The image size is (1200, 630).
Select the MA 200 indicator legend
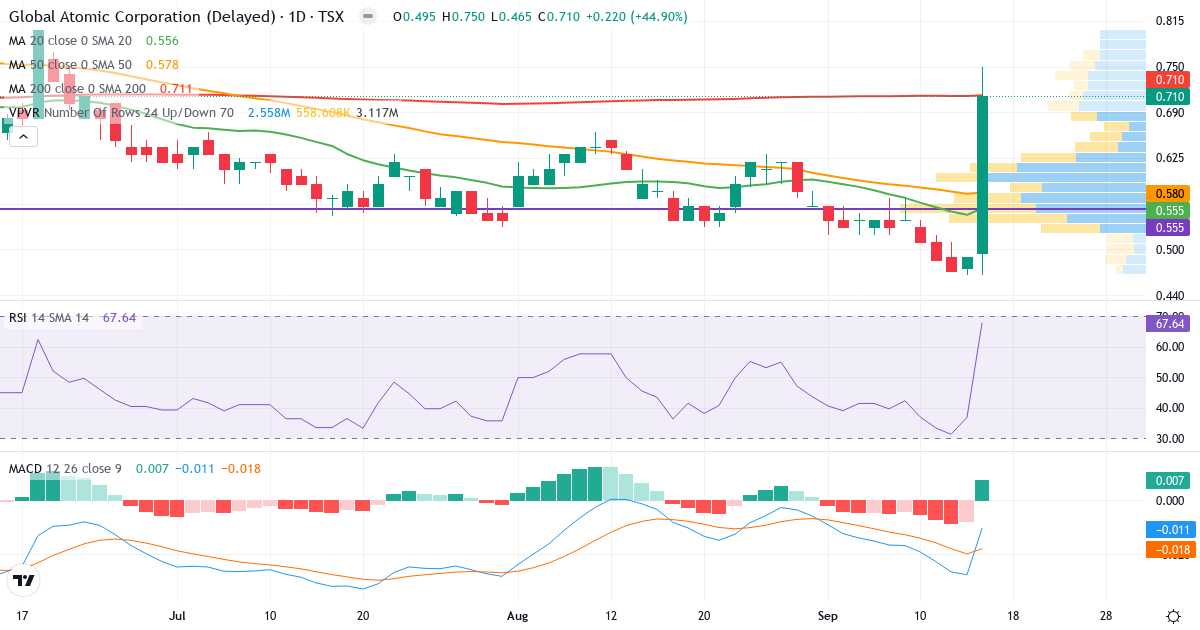[77, 89]
